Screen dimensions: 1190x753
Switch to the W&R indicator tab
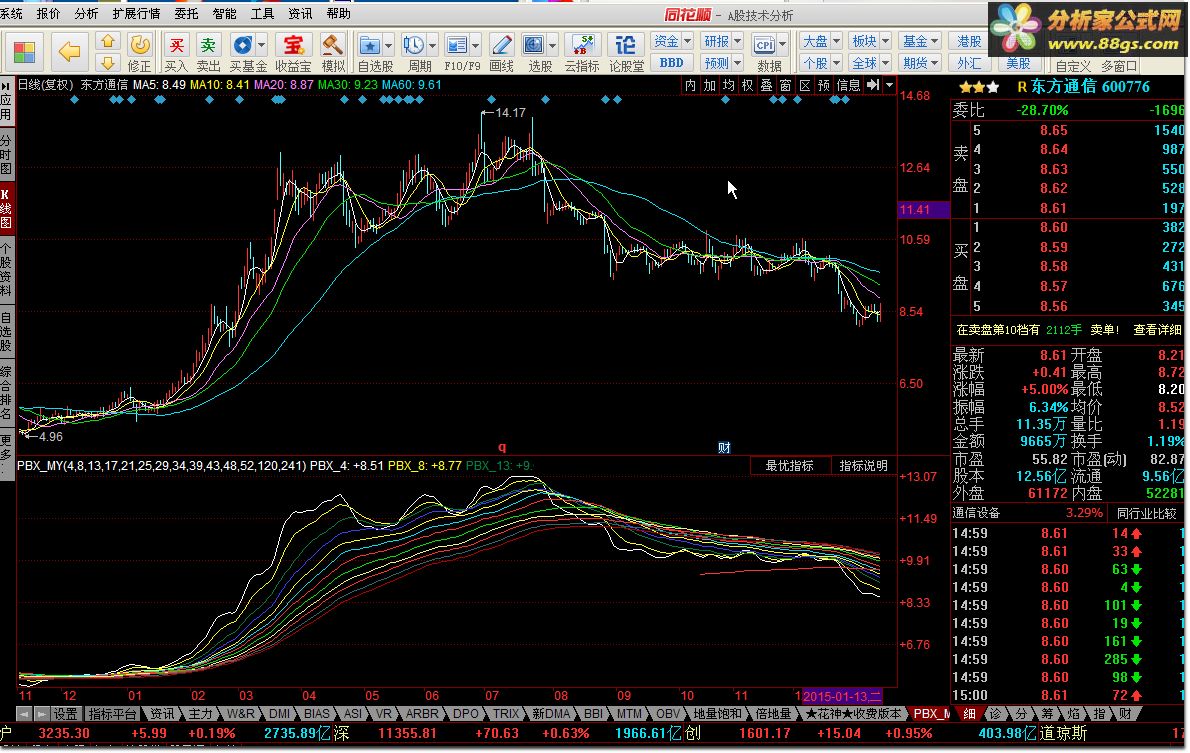click(240, 714)
